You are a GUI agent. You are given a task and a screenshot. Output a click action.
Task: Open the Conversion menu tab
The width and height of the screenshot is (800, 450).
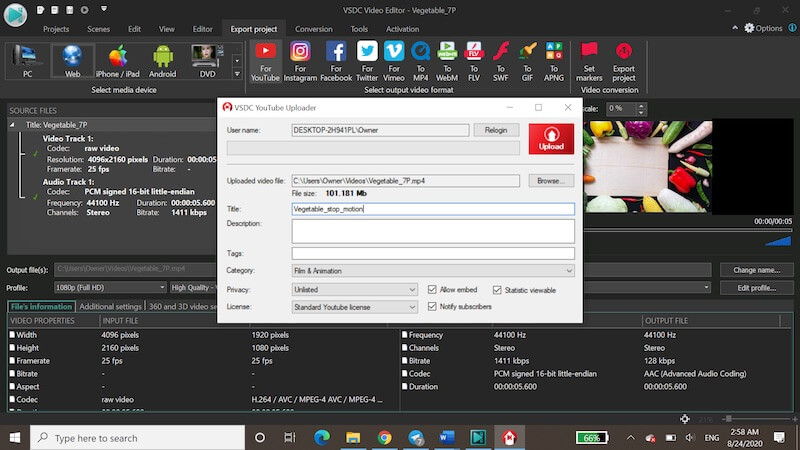click(313, 29)
